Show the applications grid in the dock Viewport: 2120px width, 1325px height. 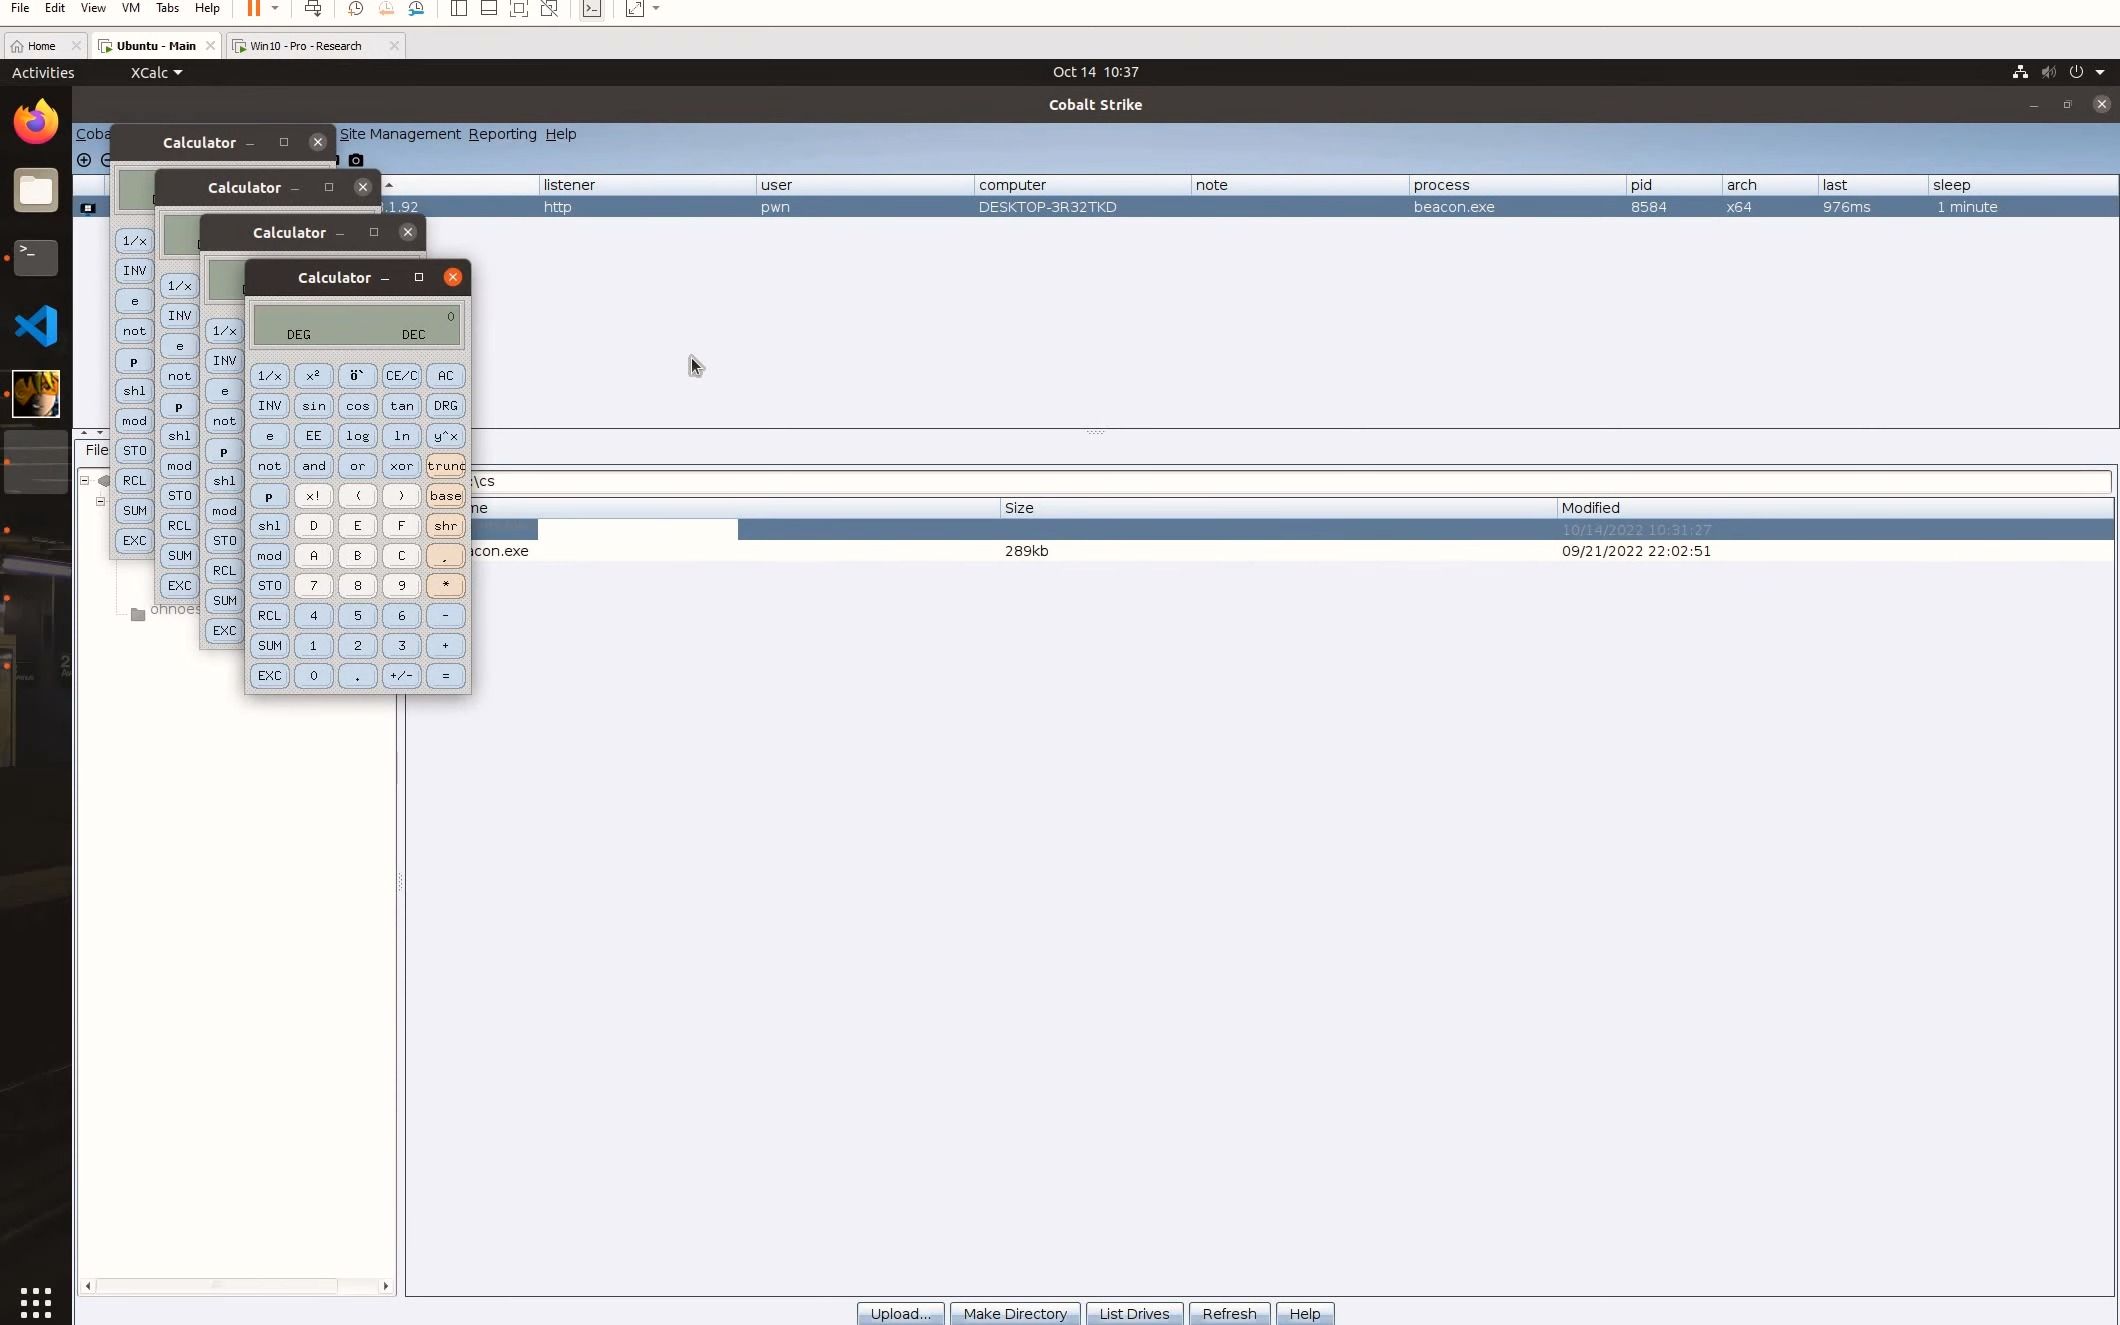(x=36, y=1303)
